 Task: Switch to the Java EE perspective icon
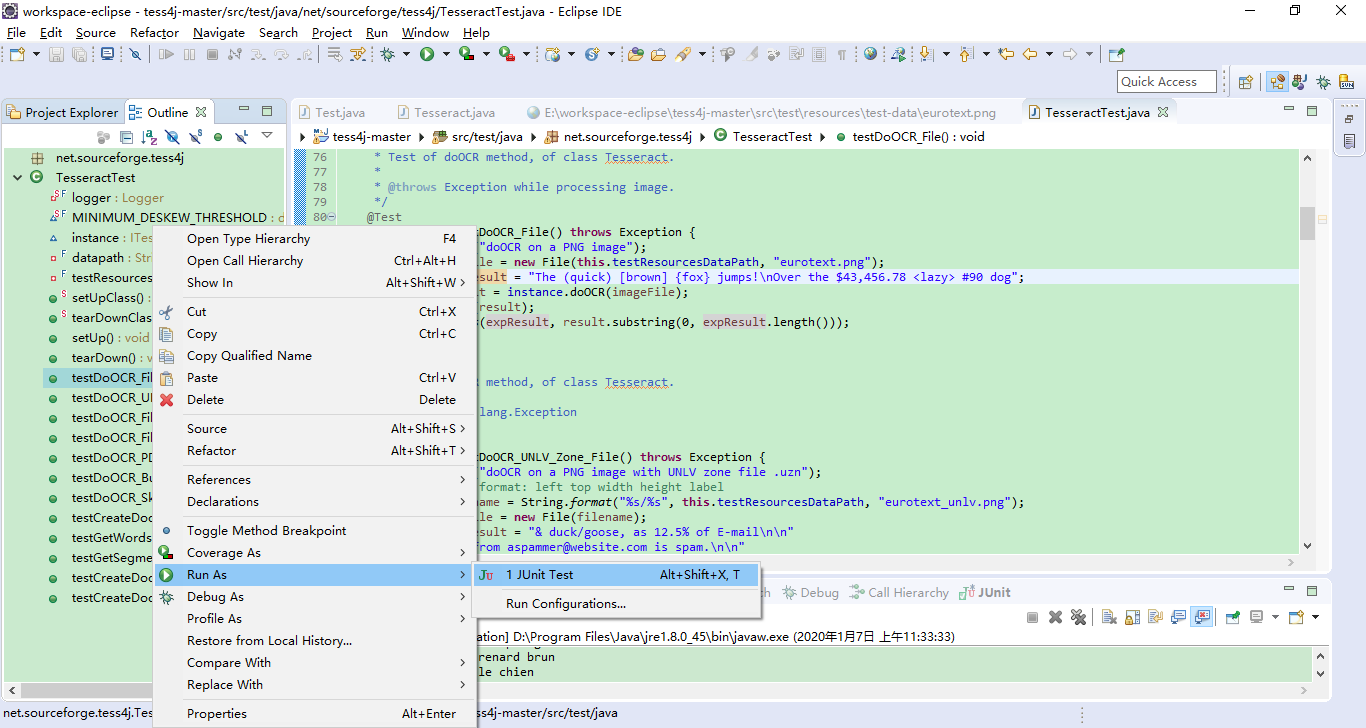coord(1277,82)
